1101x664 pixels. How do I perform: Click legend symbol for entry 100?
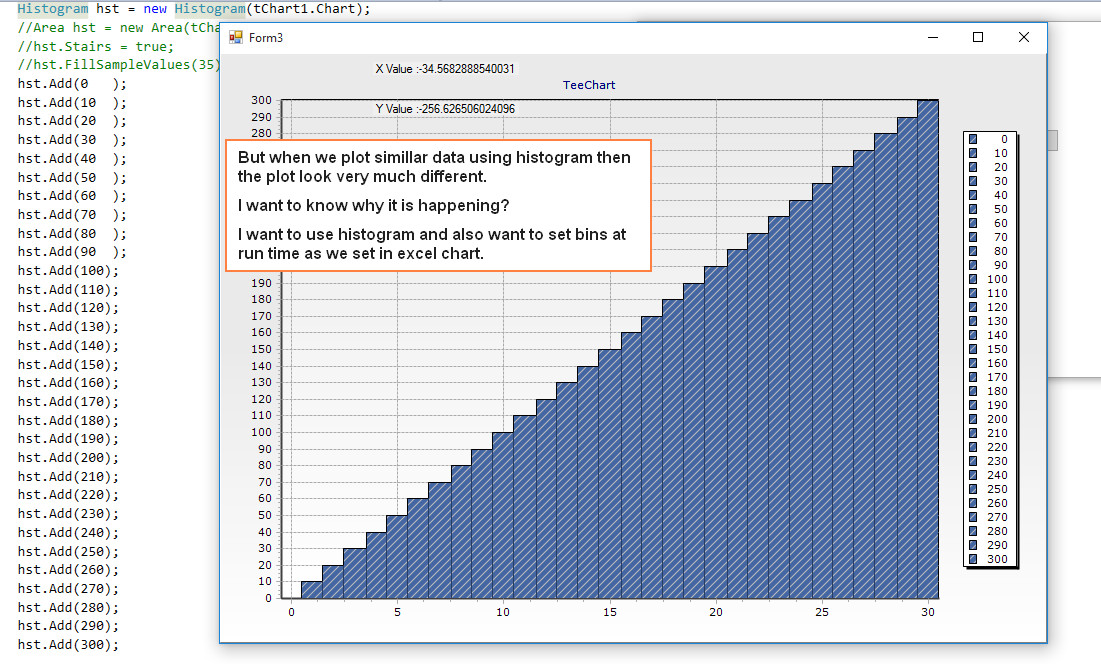click(x=973, y=279)
